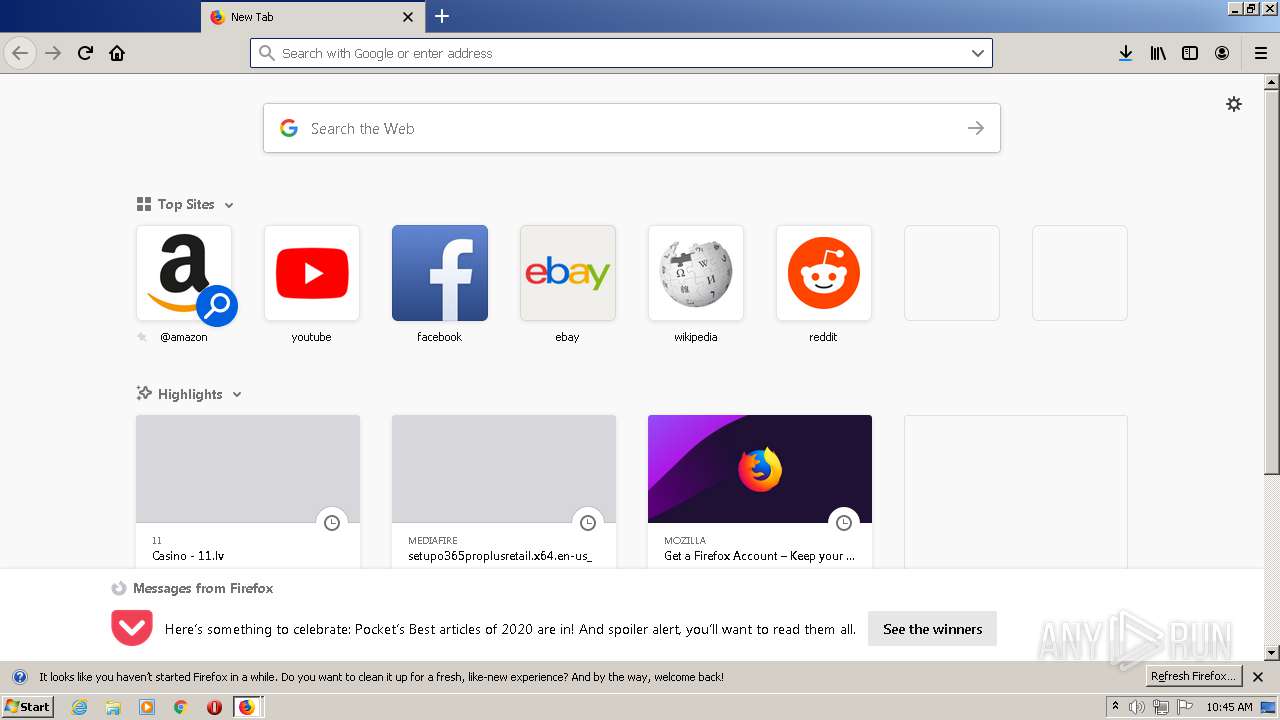Click the See the winners button

[932, 629]
